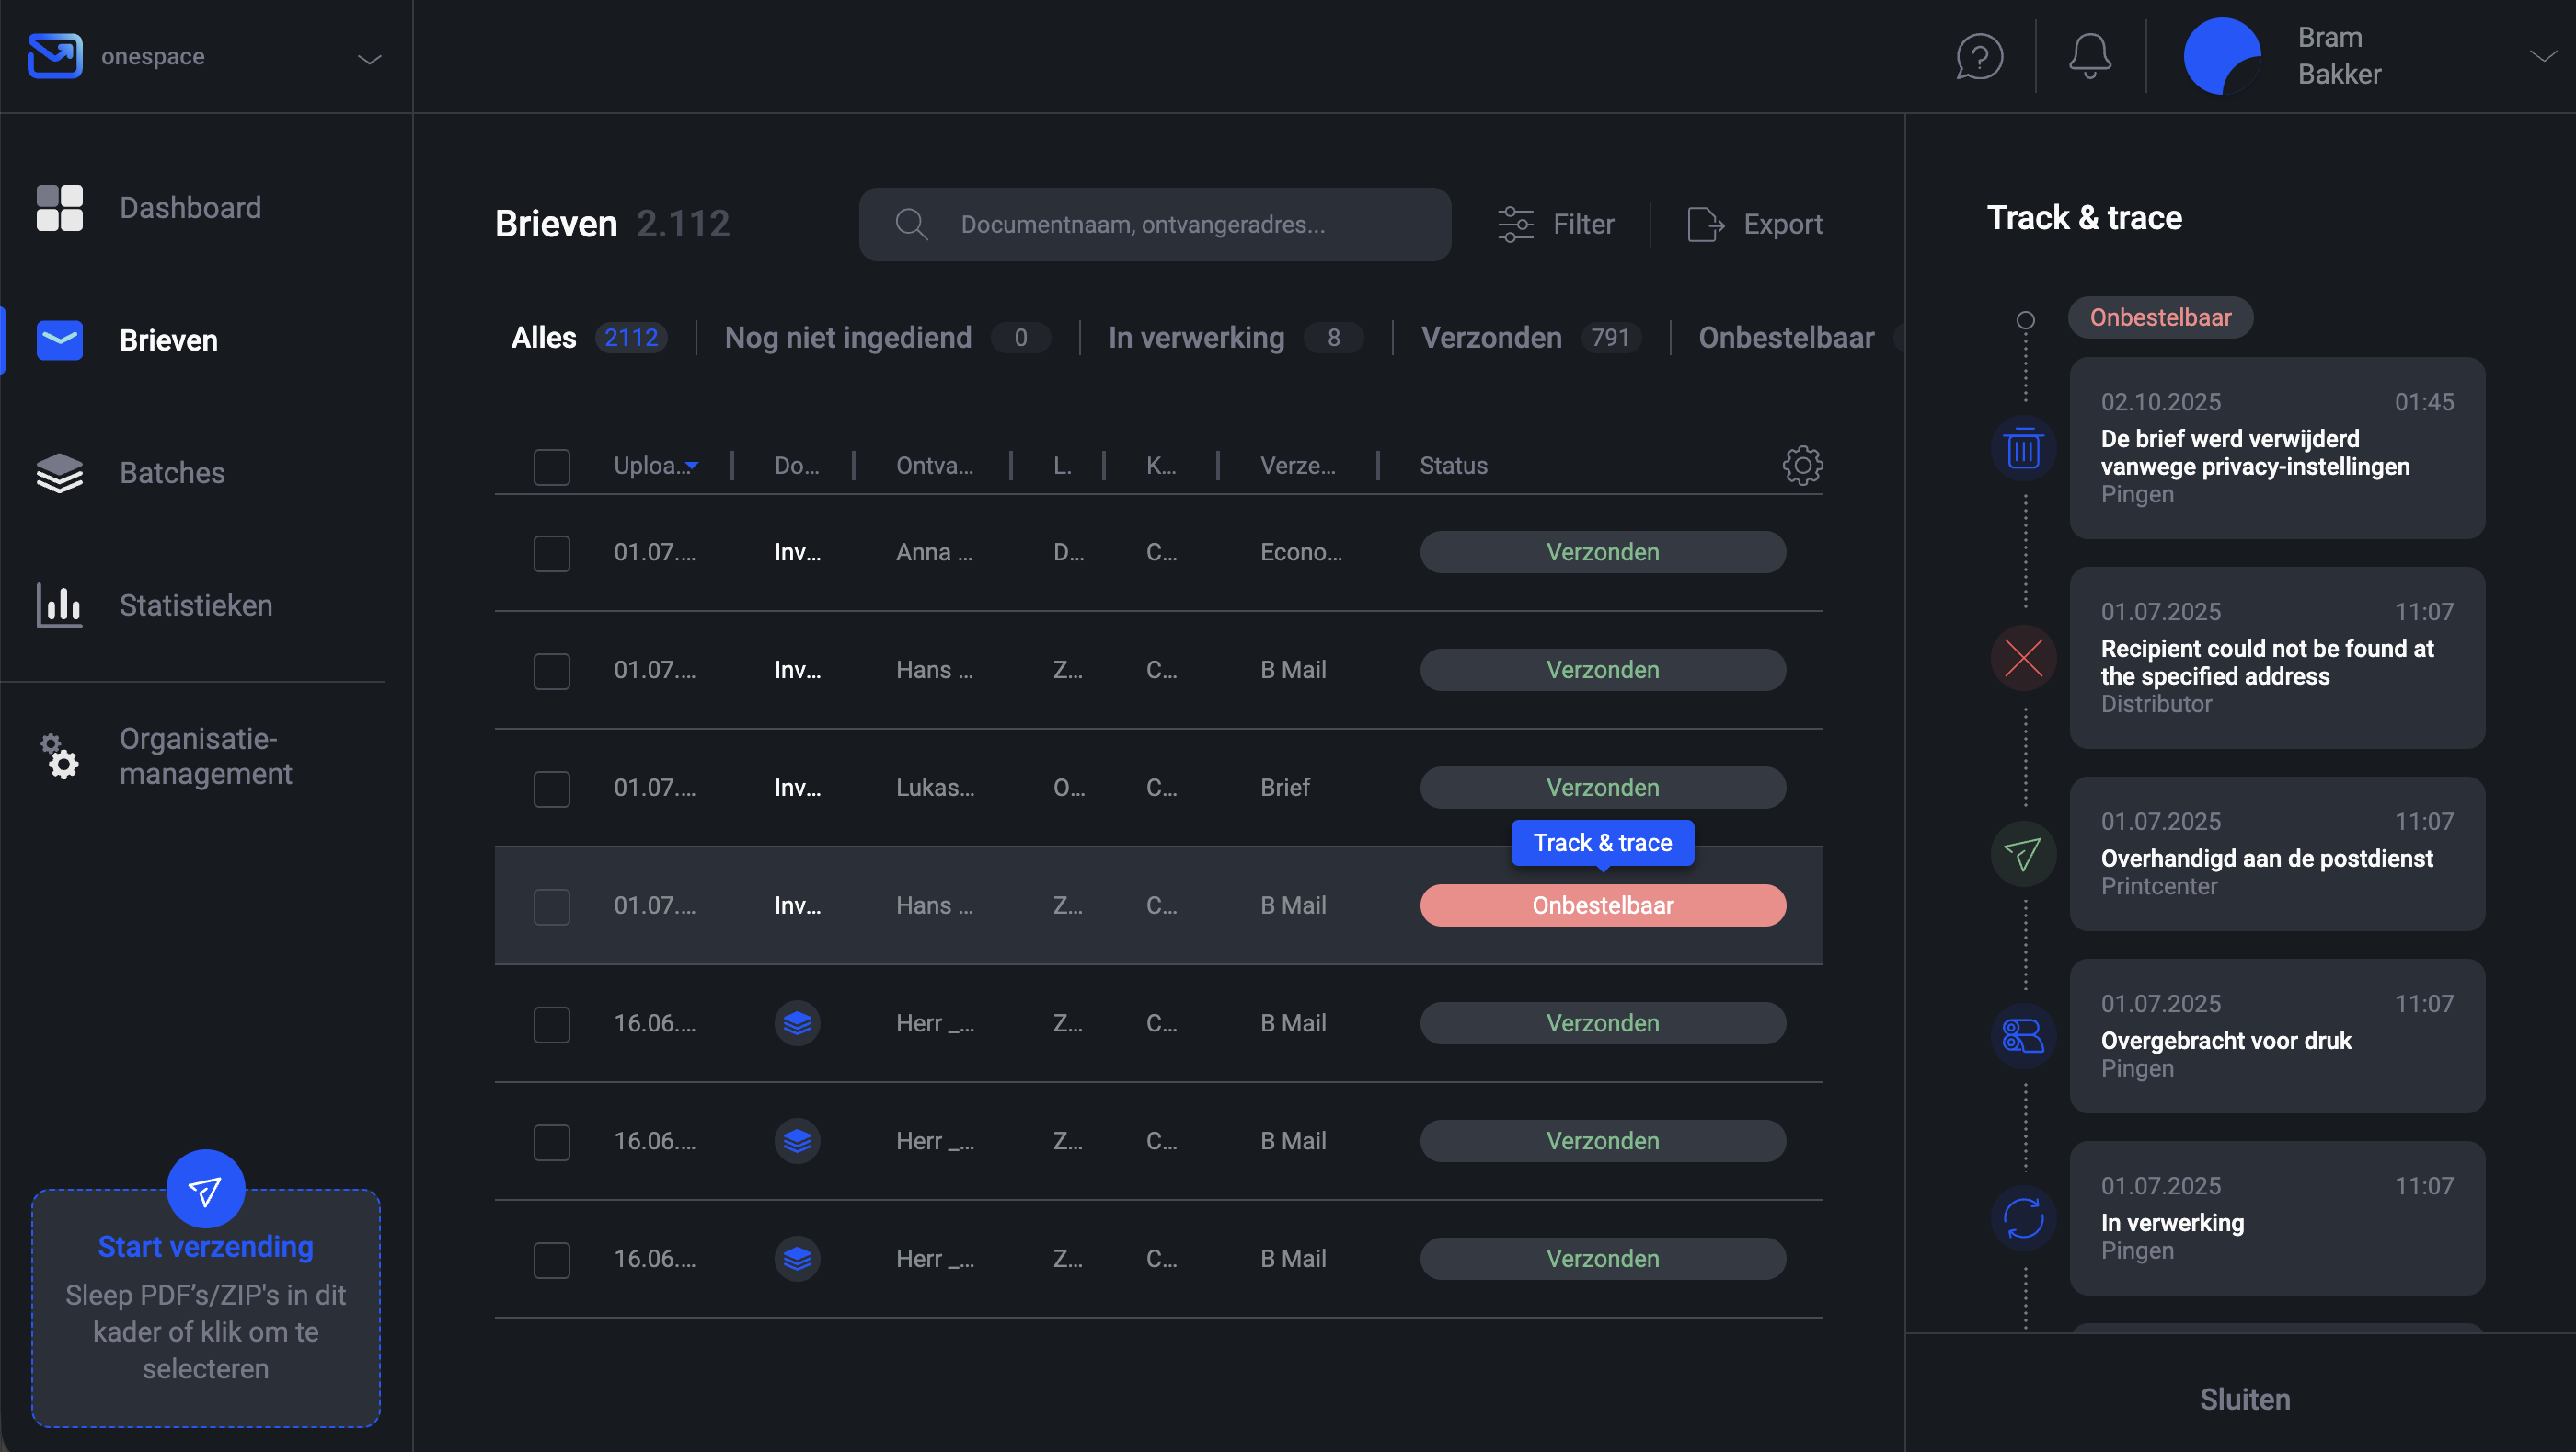Open the Filter options
The width and height of the screenshot is (2576, 1452).
click(x=1556, y=224)
